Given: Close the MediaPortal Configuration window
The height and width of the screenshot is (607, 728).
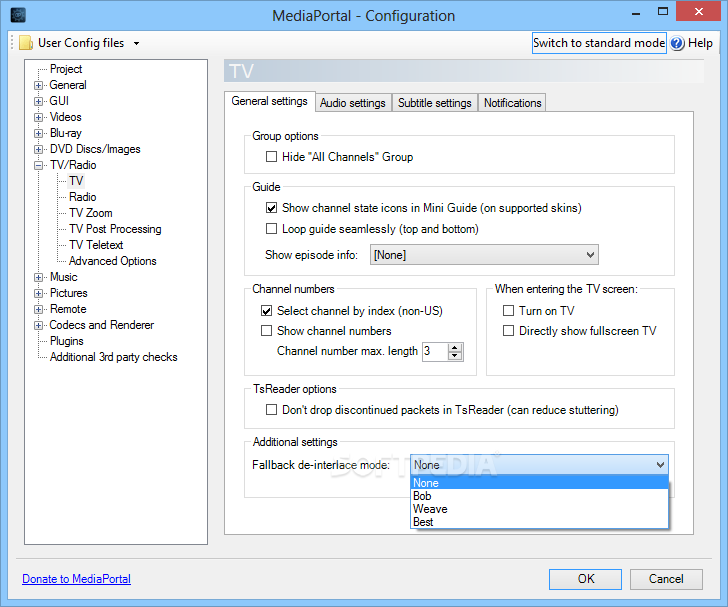Looking at the screenshot, I should (699, 12).
